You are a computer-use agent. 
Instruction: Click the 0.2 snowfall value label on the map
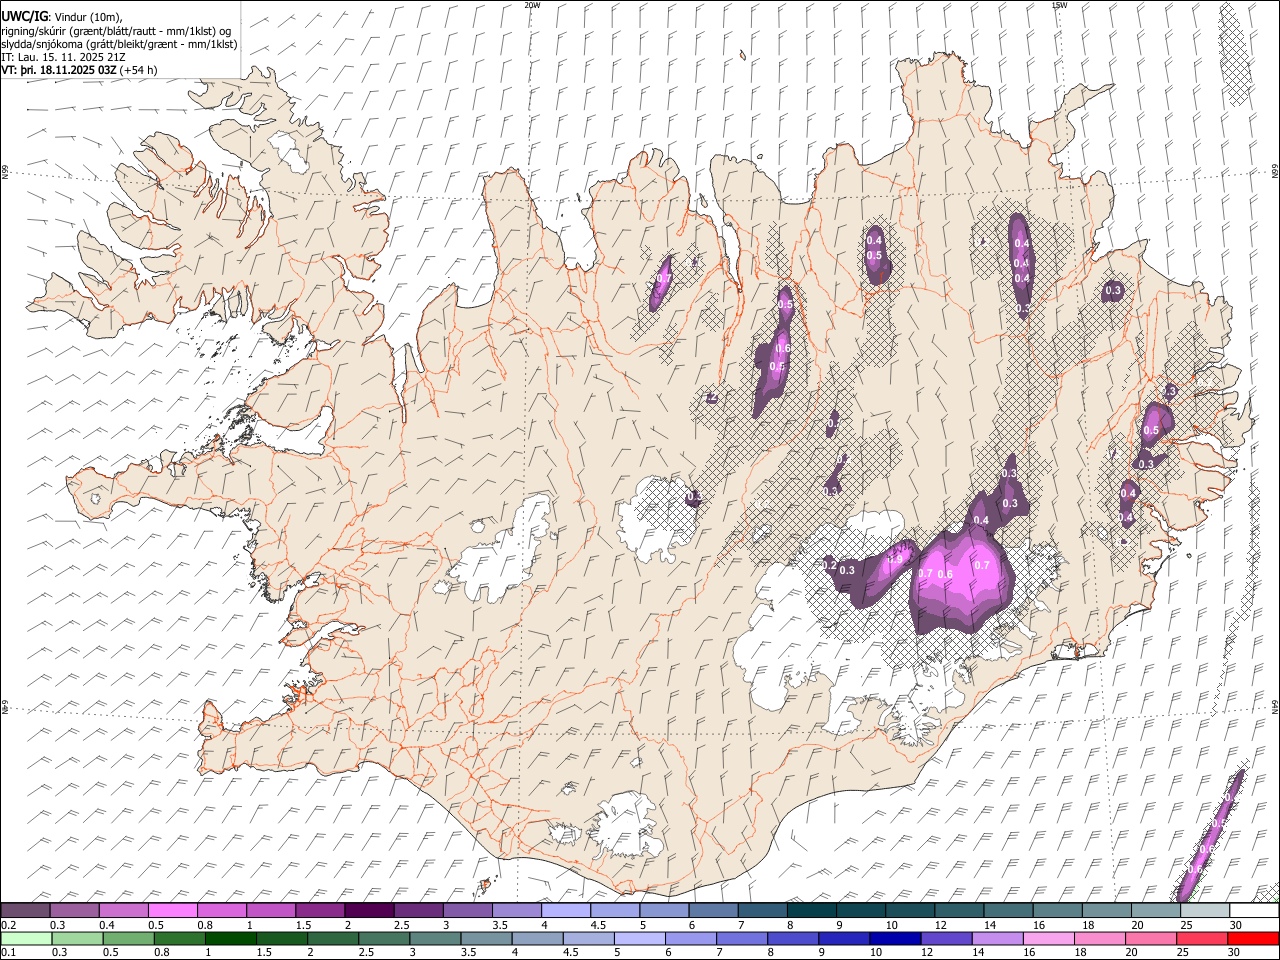829,565
